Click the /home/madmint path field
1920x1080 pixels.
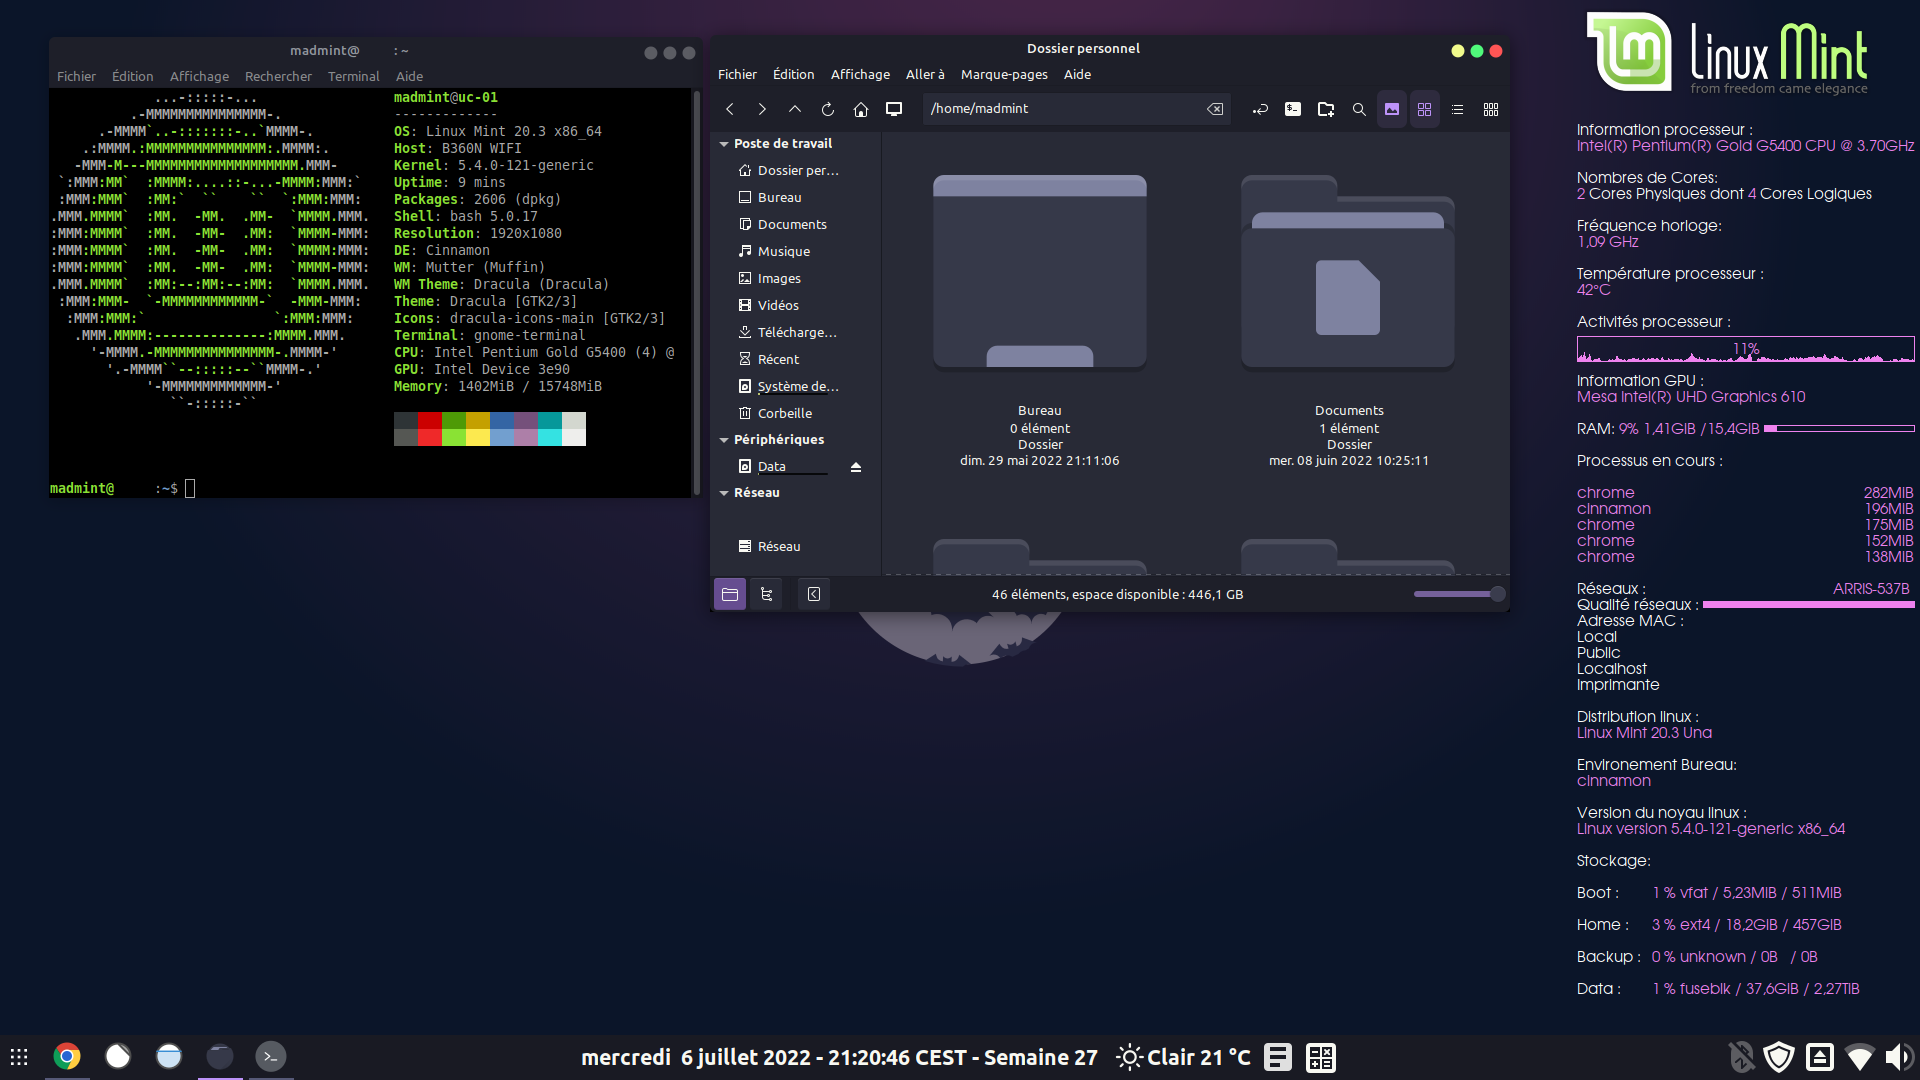point(1076,109)
